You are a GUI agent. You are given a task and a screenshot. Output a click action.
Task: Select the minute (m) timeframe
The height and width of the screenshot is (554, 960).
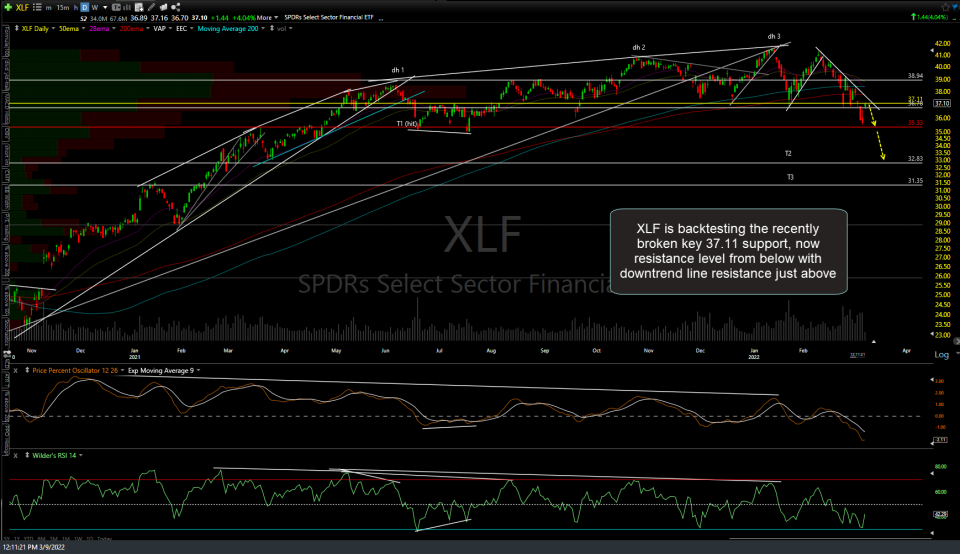pyautogui.click(x=48, y=7)
